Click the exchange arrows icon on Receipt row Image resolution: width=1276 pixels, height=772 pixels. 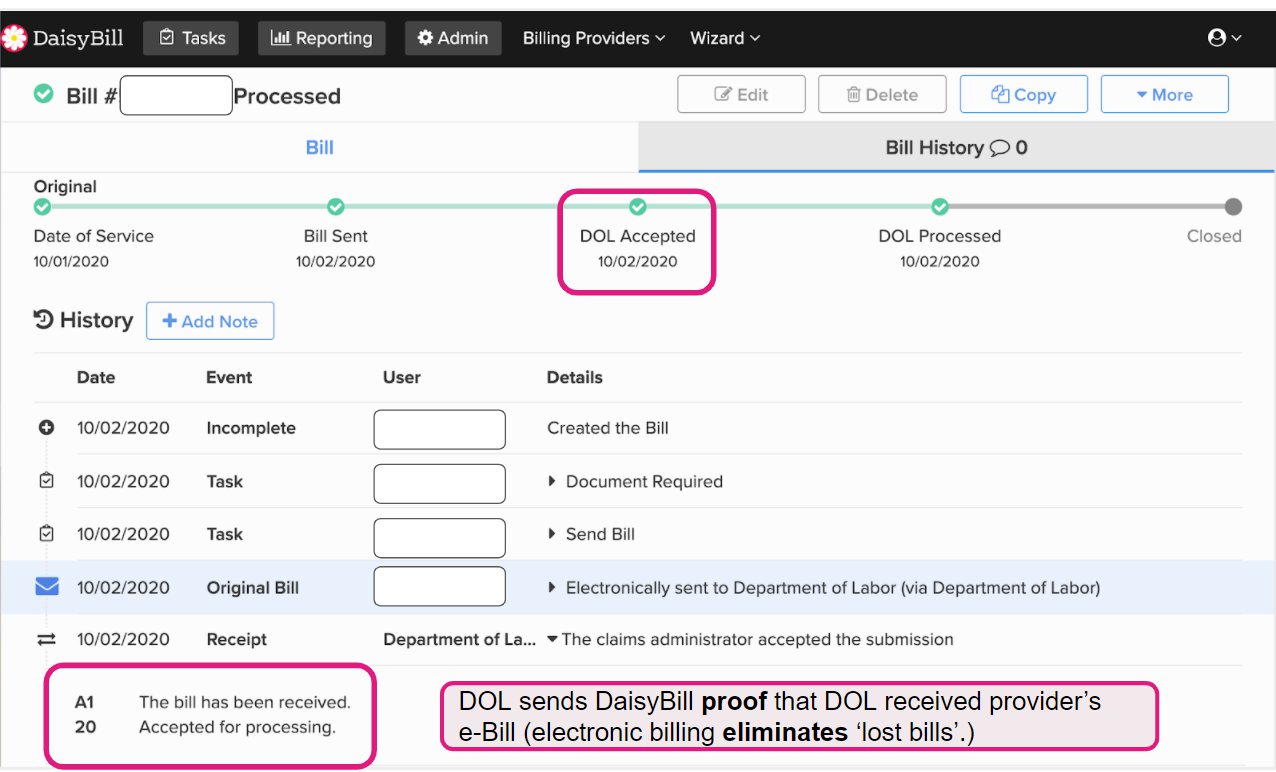tap(46, 639)
